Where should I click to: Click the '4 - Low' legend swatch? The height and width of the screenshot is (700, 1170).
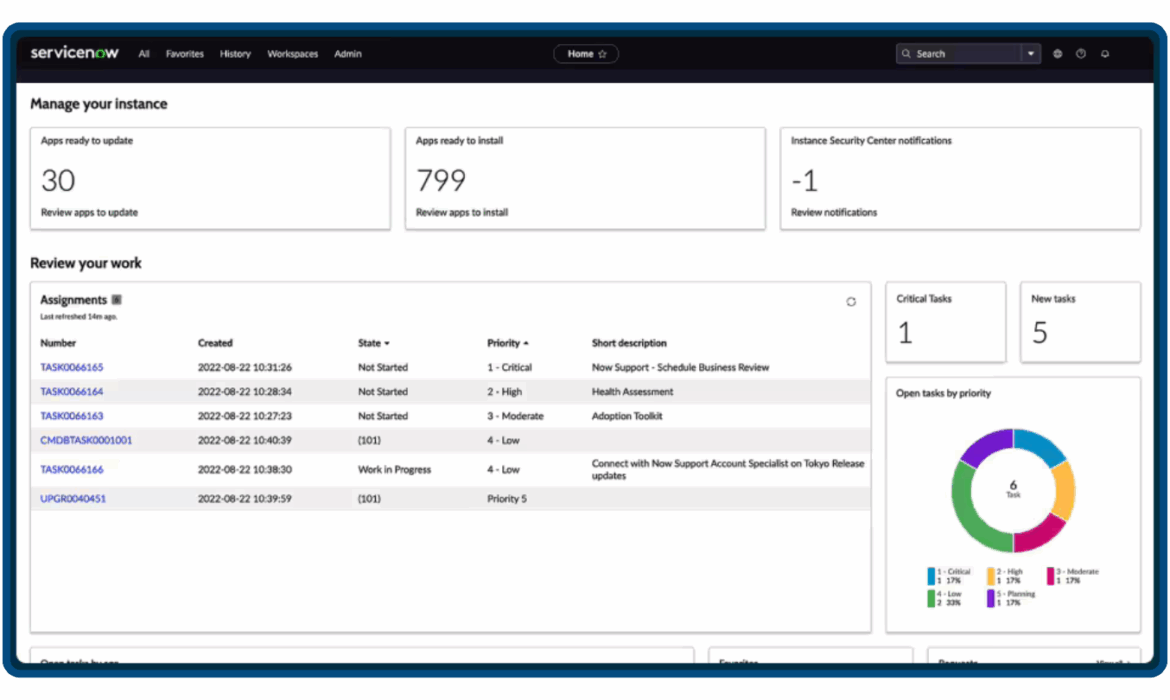[931, 599]
